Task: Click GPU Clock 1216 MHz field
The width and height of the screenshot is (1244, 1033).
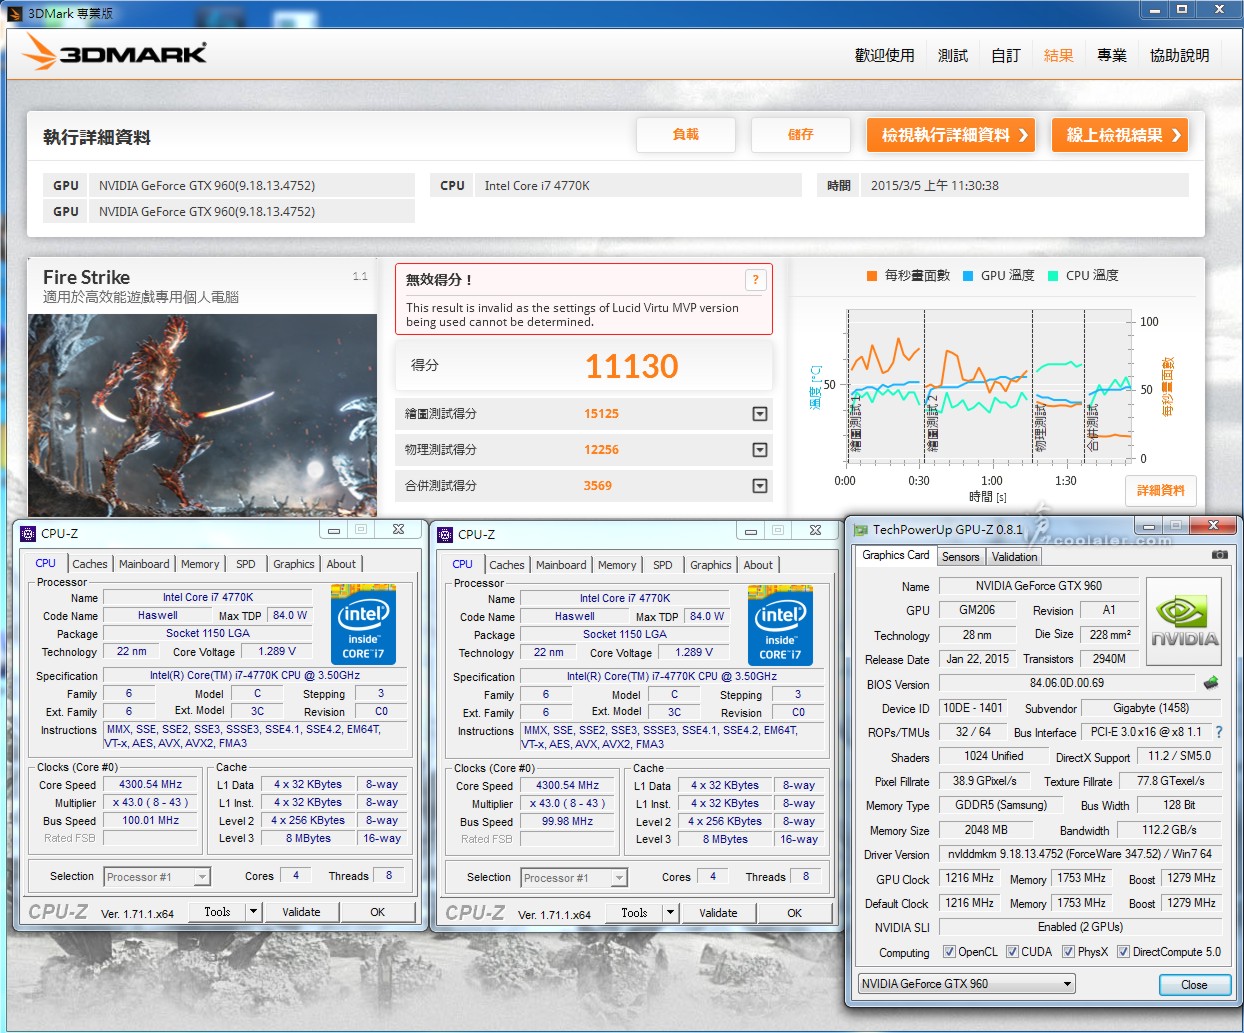Action: point(970,878)
